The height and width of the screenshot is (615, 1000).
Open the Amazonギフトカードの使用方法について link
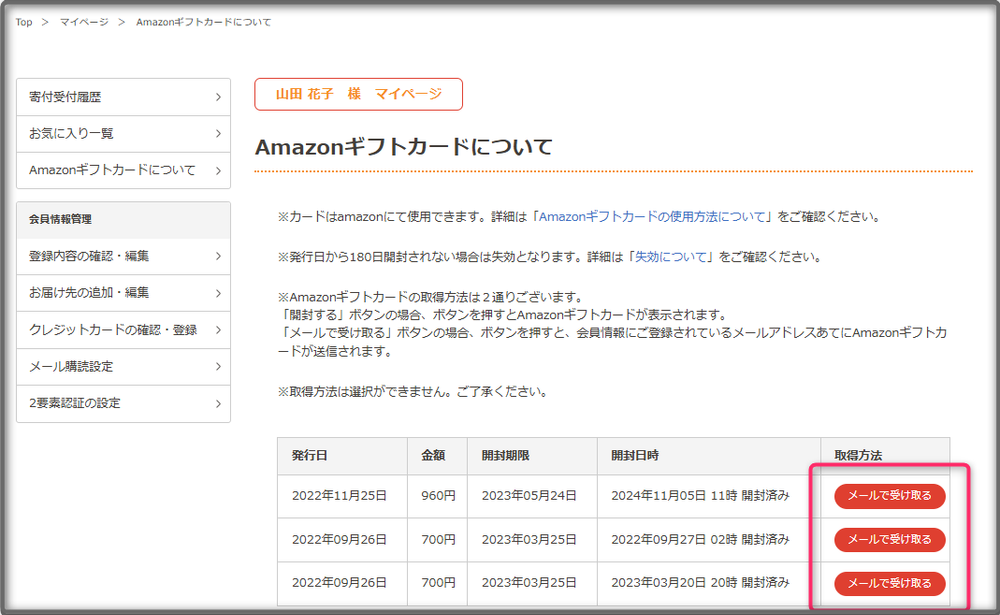(653, 216)
